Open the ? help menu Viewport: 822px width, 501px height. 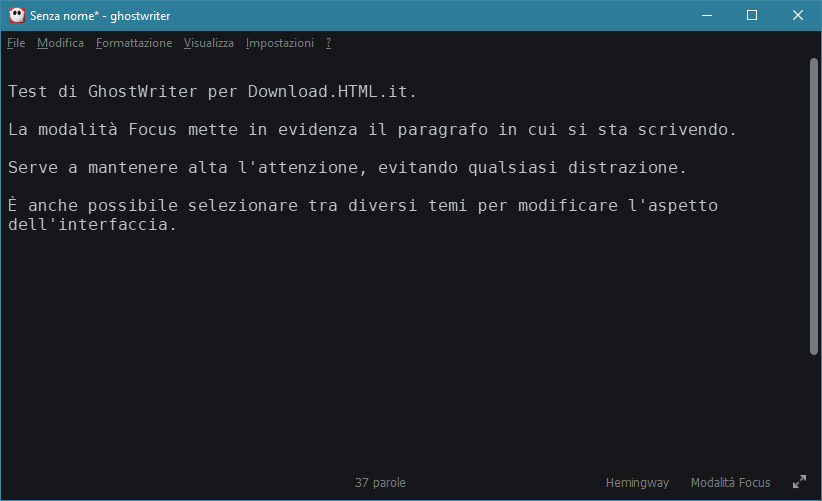pos(328,43)
